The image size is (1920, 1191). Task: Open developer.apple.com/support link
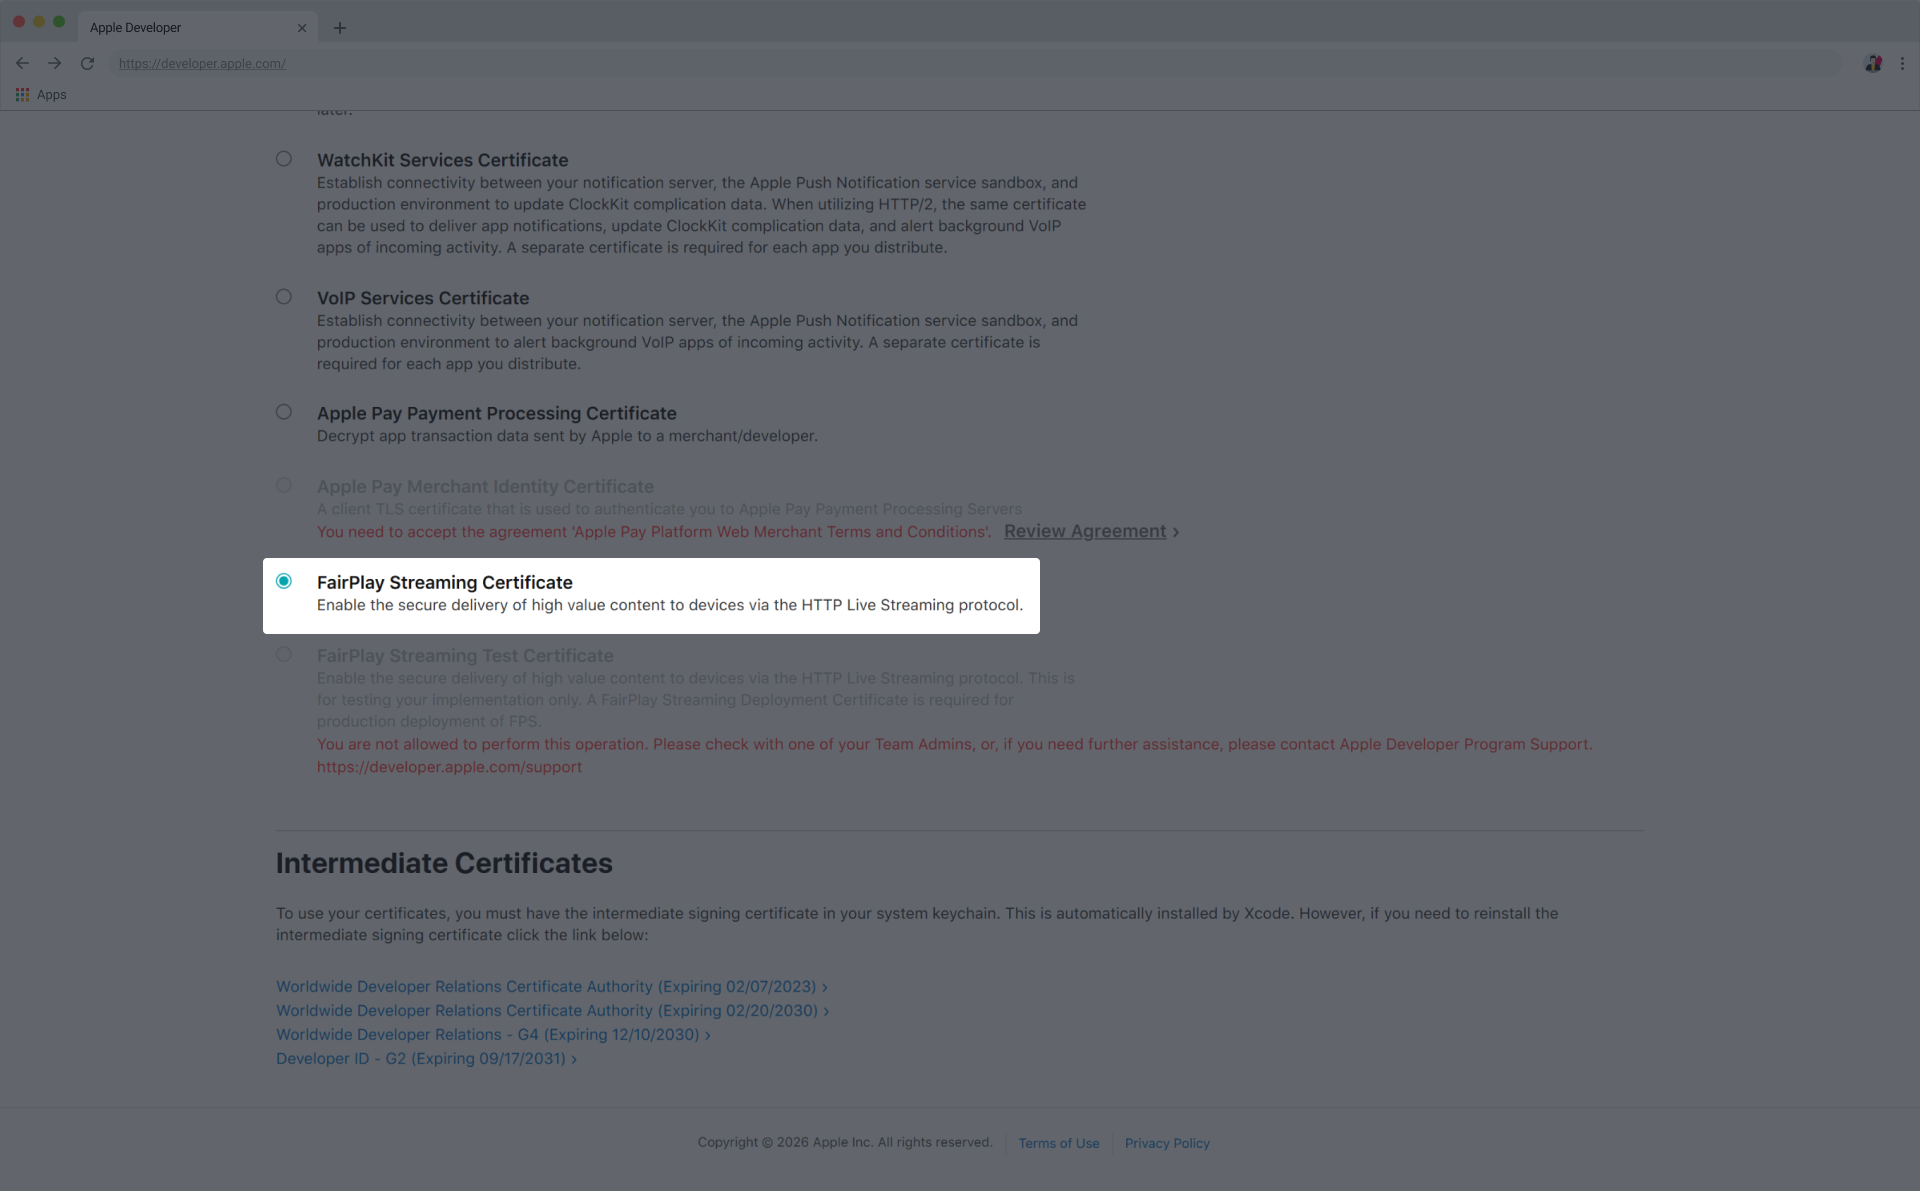(449, 767)
